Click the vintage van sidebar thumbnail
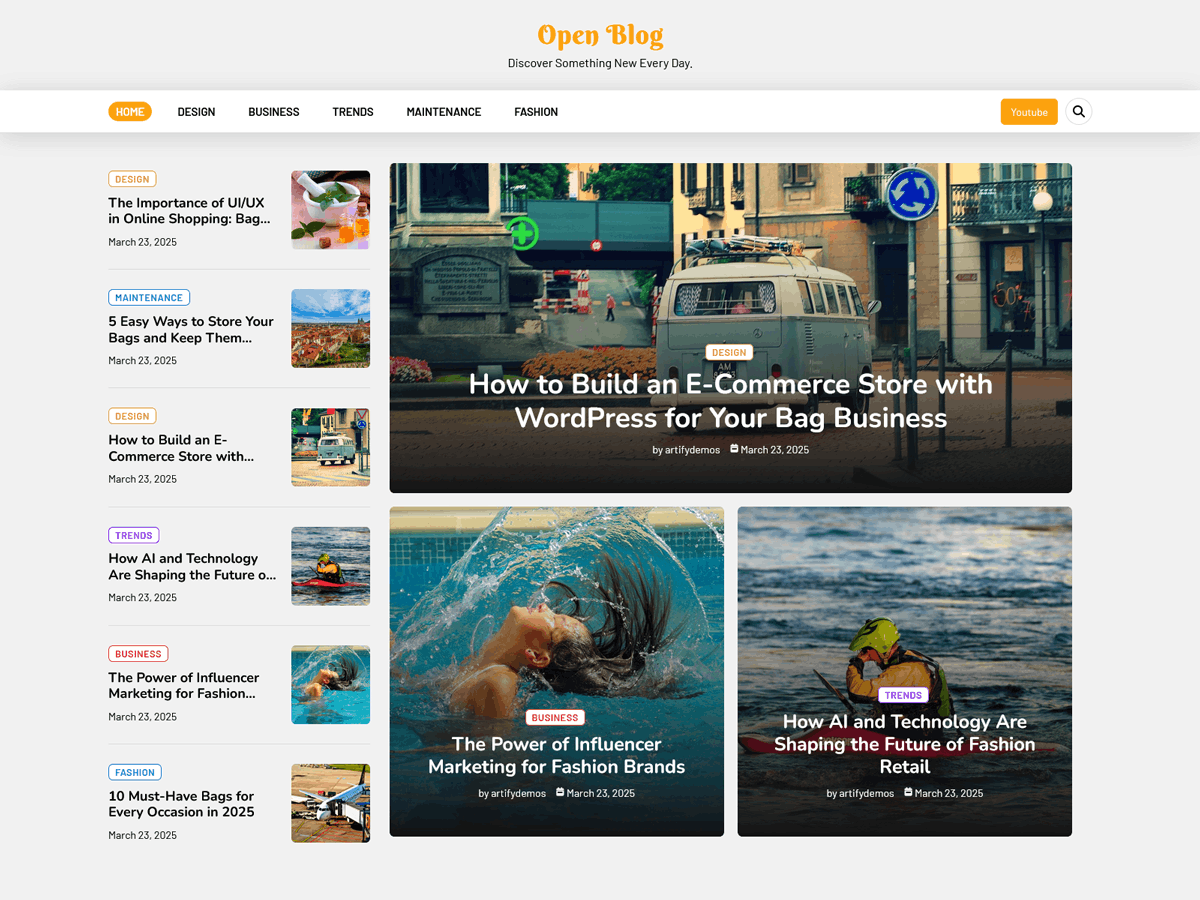Image resolution: width=1200 pixels, height=900 pixels. pos(331,447)
